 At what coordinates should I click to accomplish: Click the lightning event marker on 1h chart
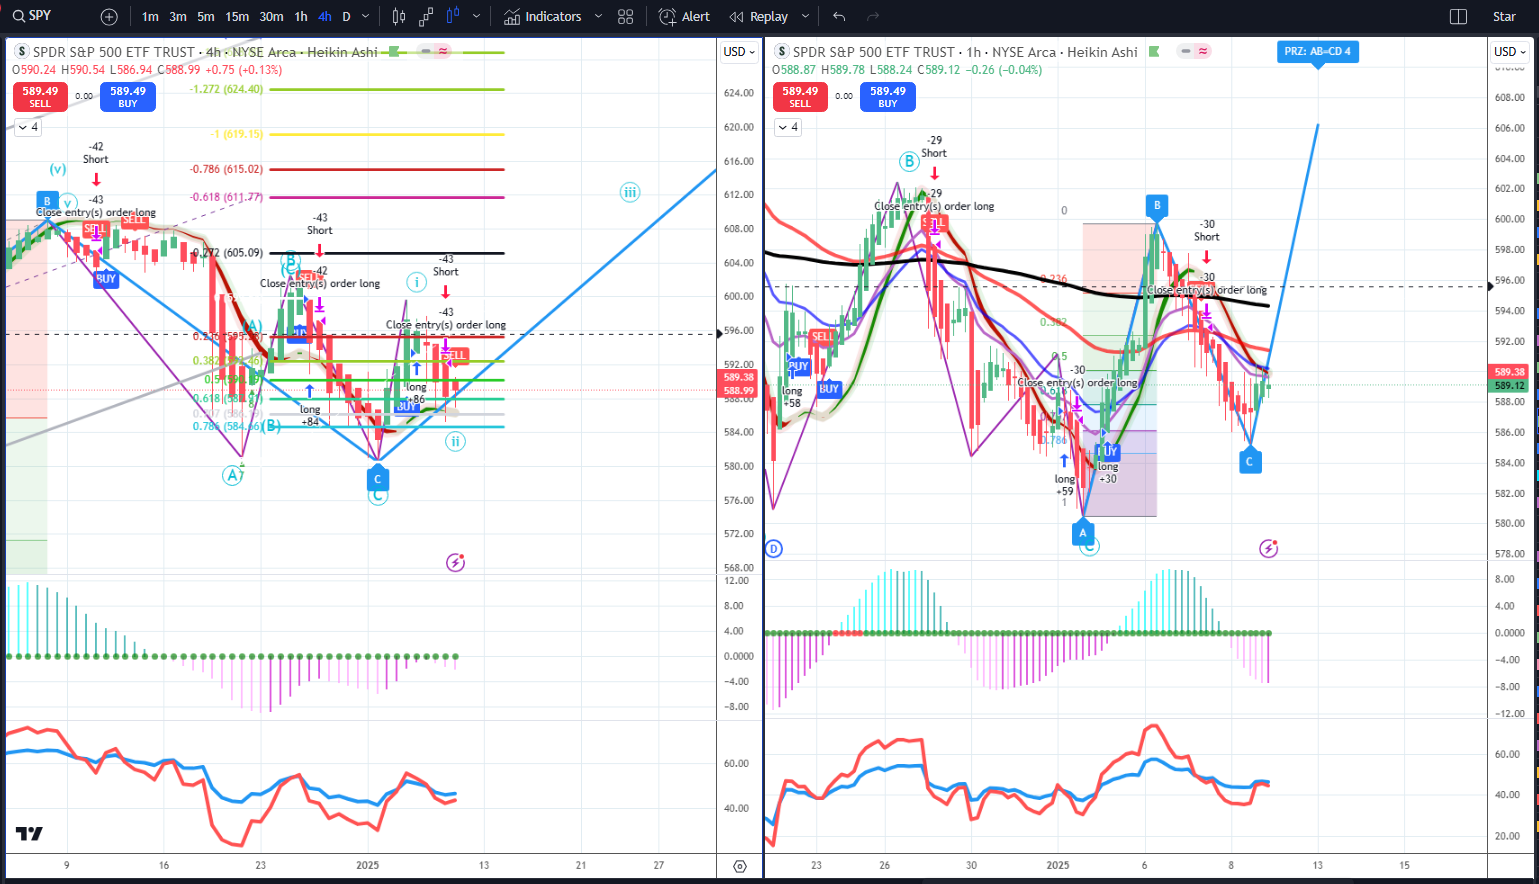point(1269,548)
